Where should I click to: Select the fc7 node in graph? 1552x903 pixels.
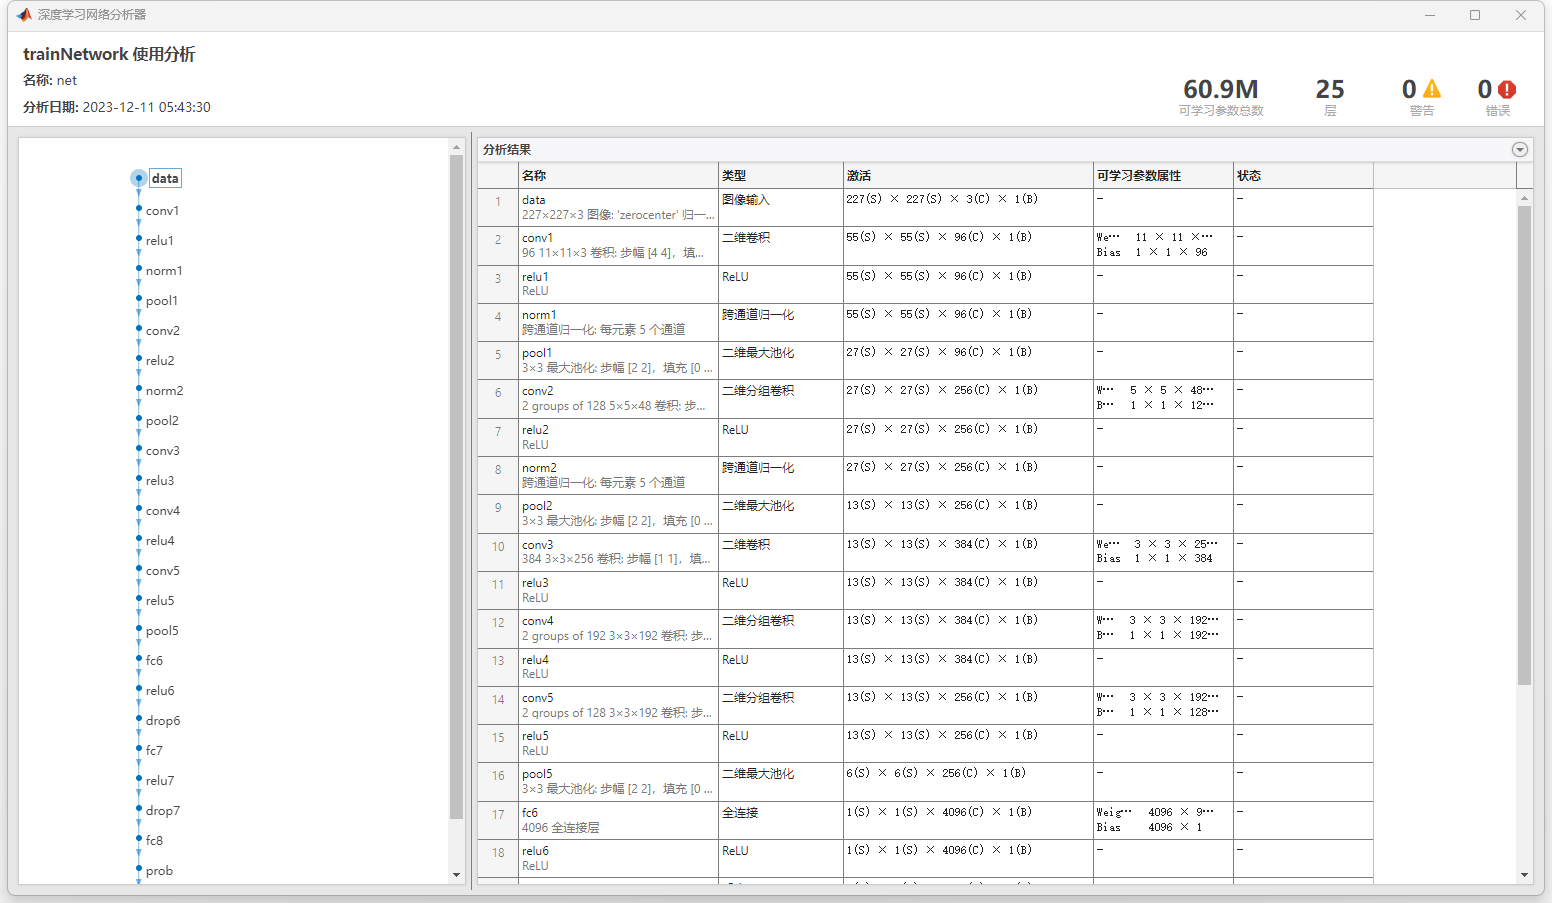click(x=154, y=751)
